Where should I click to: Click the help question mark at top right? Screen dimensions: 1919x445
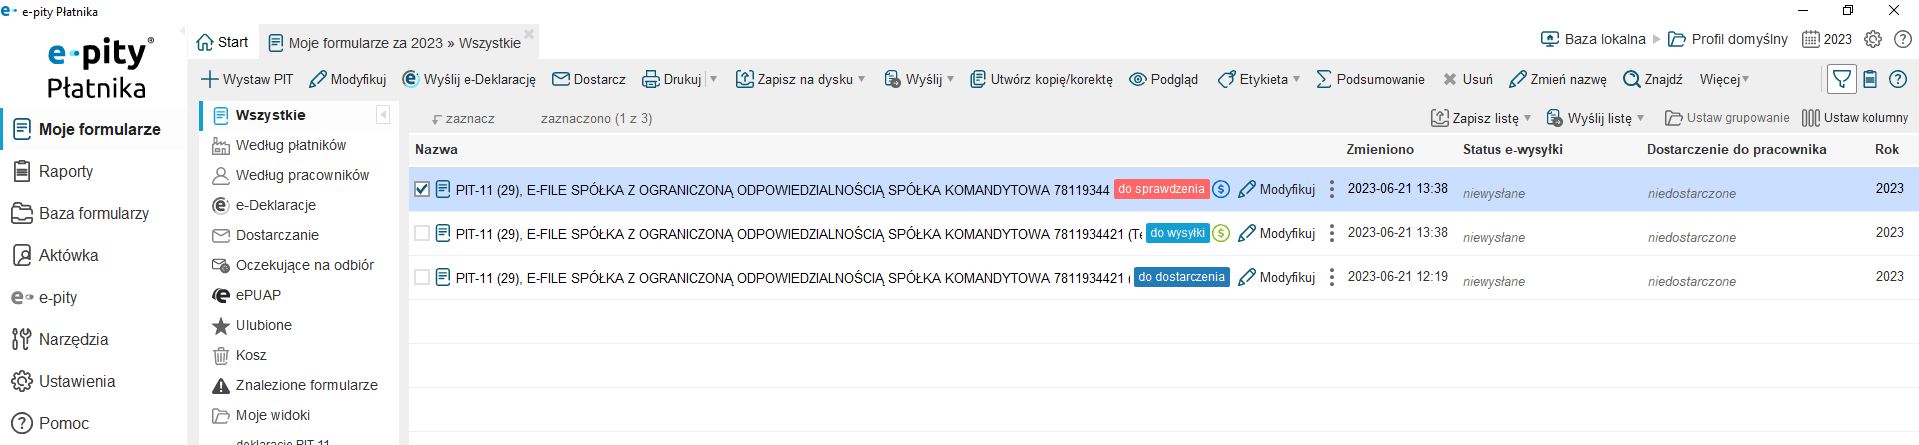(x=1903, y=39)
